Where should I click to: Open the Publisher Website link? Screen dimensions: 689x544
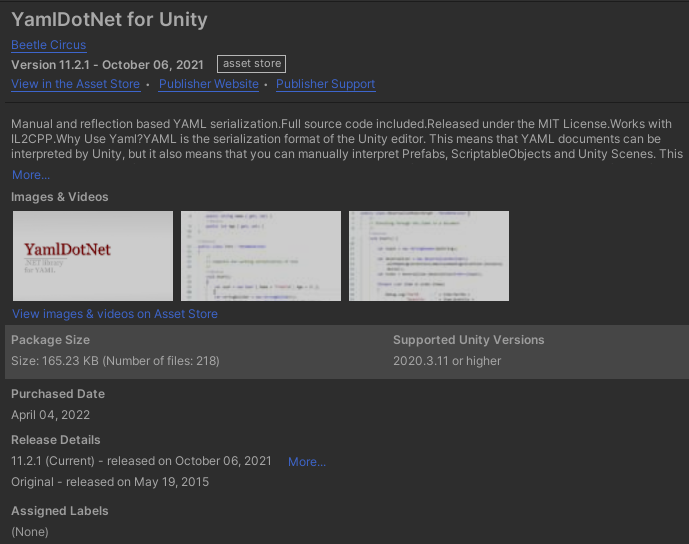209,84
